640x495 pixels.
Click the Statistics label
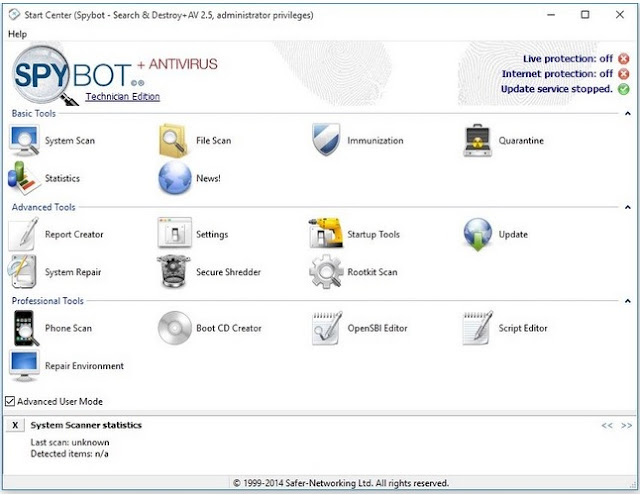click(x=62, y=178)
